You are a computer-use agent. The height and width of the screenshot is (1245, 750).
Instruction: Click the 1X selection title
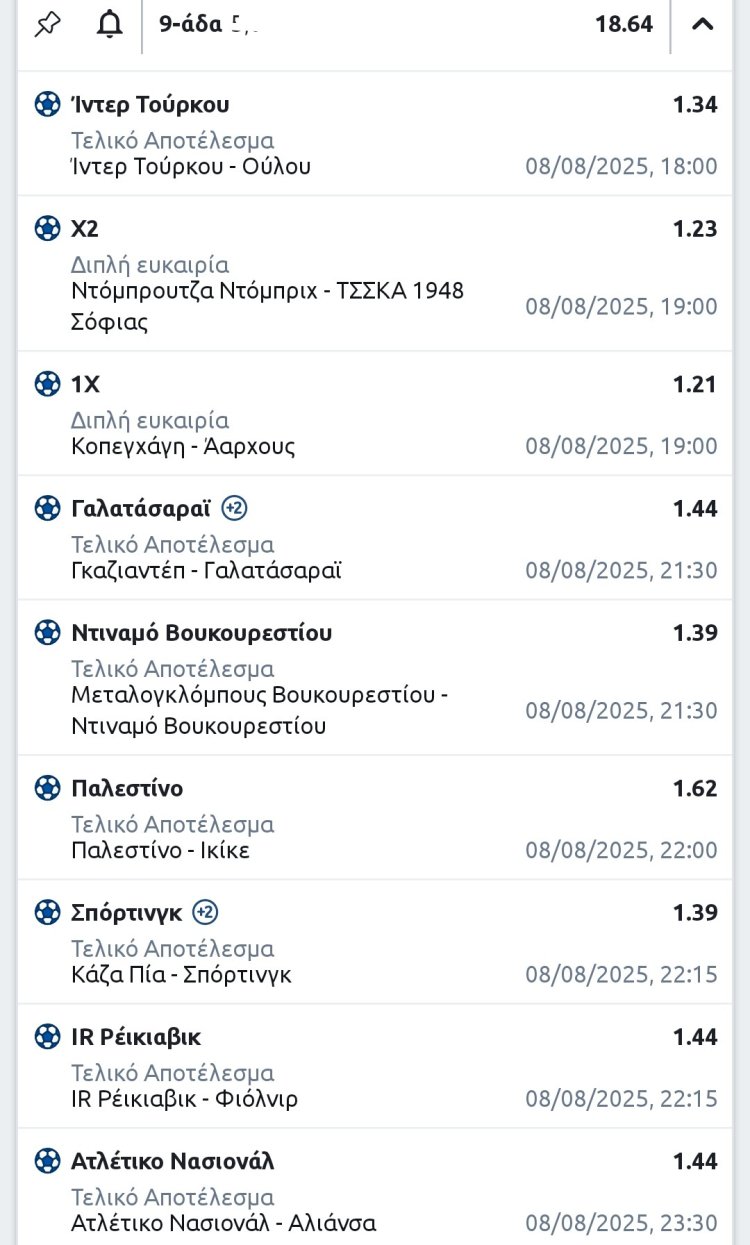pos(85,384)
